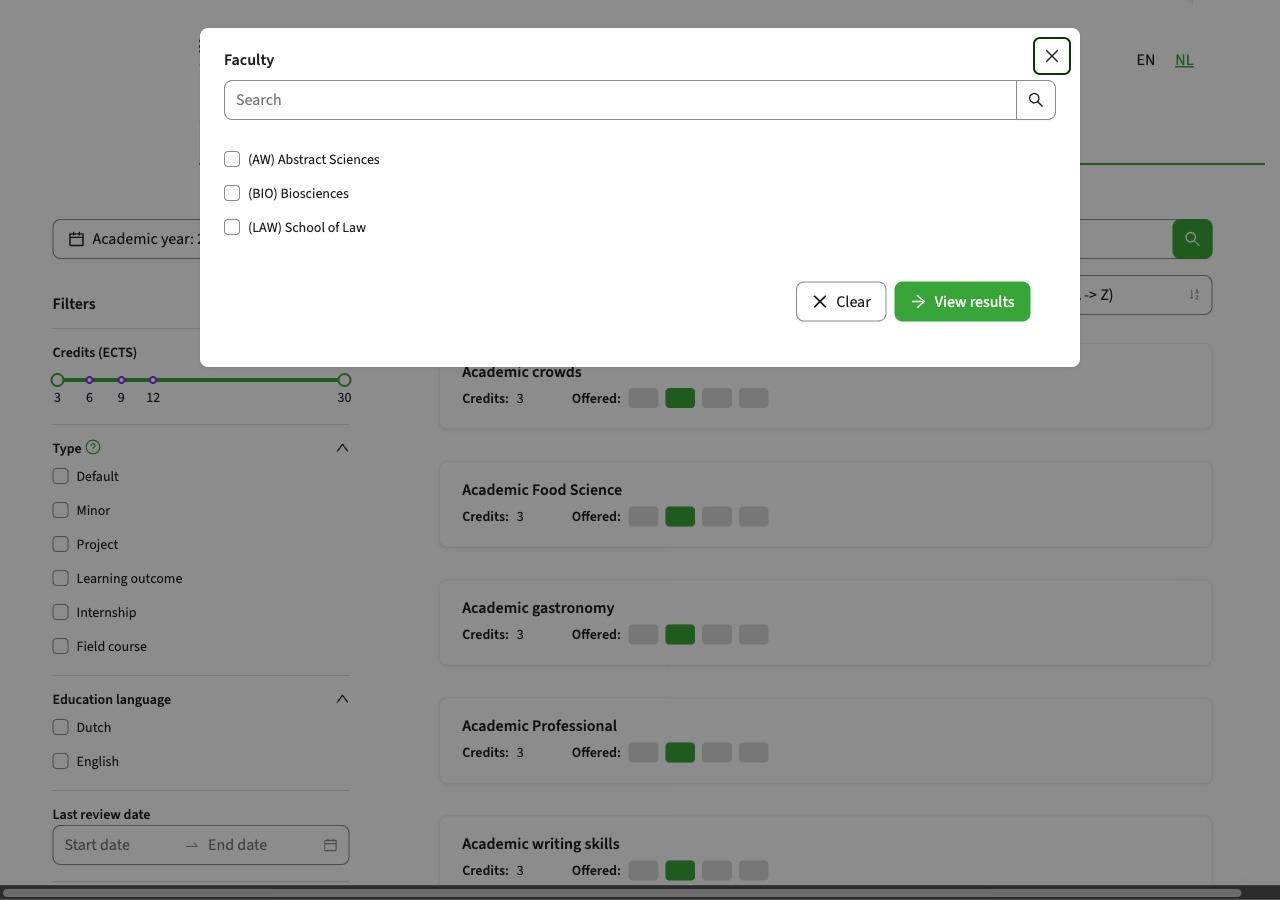The height and width of the screenshot is (900, 1280).
Task: Click the magnifier icon in Faculty search
Action: (x=1036, y=100)
